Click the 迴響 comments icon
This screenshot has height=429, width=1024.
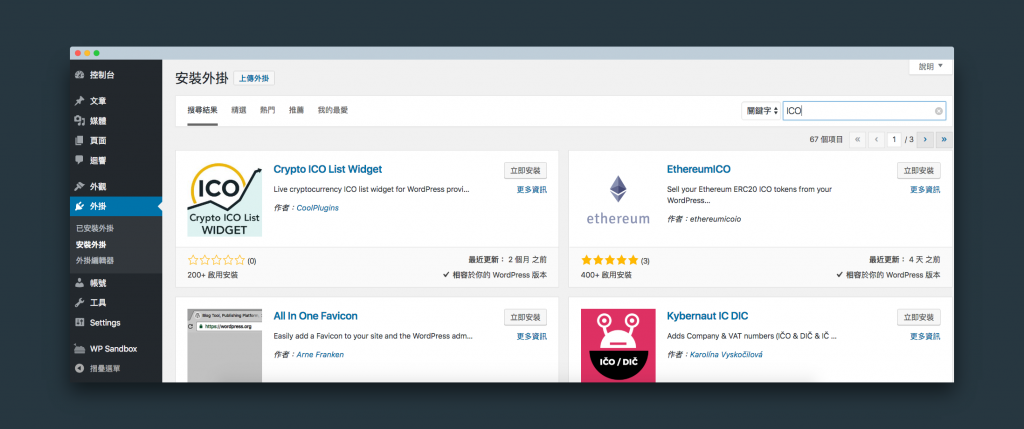tap(80, 160)
